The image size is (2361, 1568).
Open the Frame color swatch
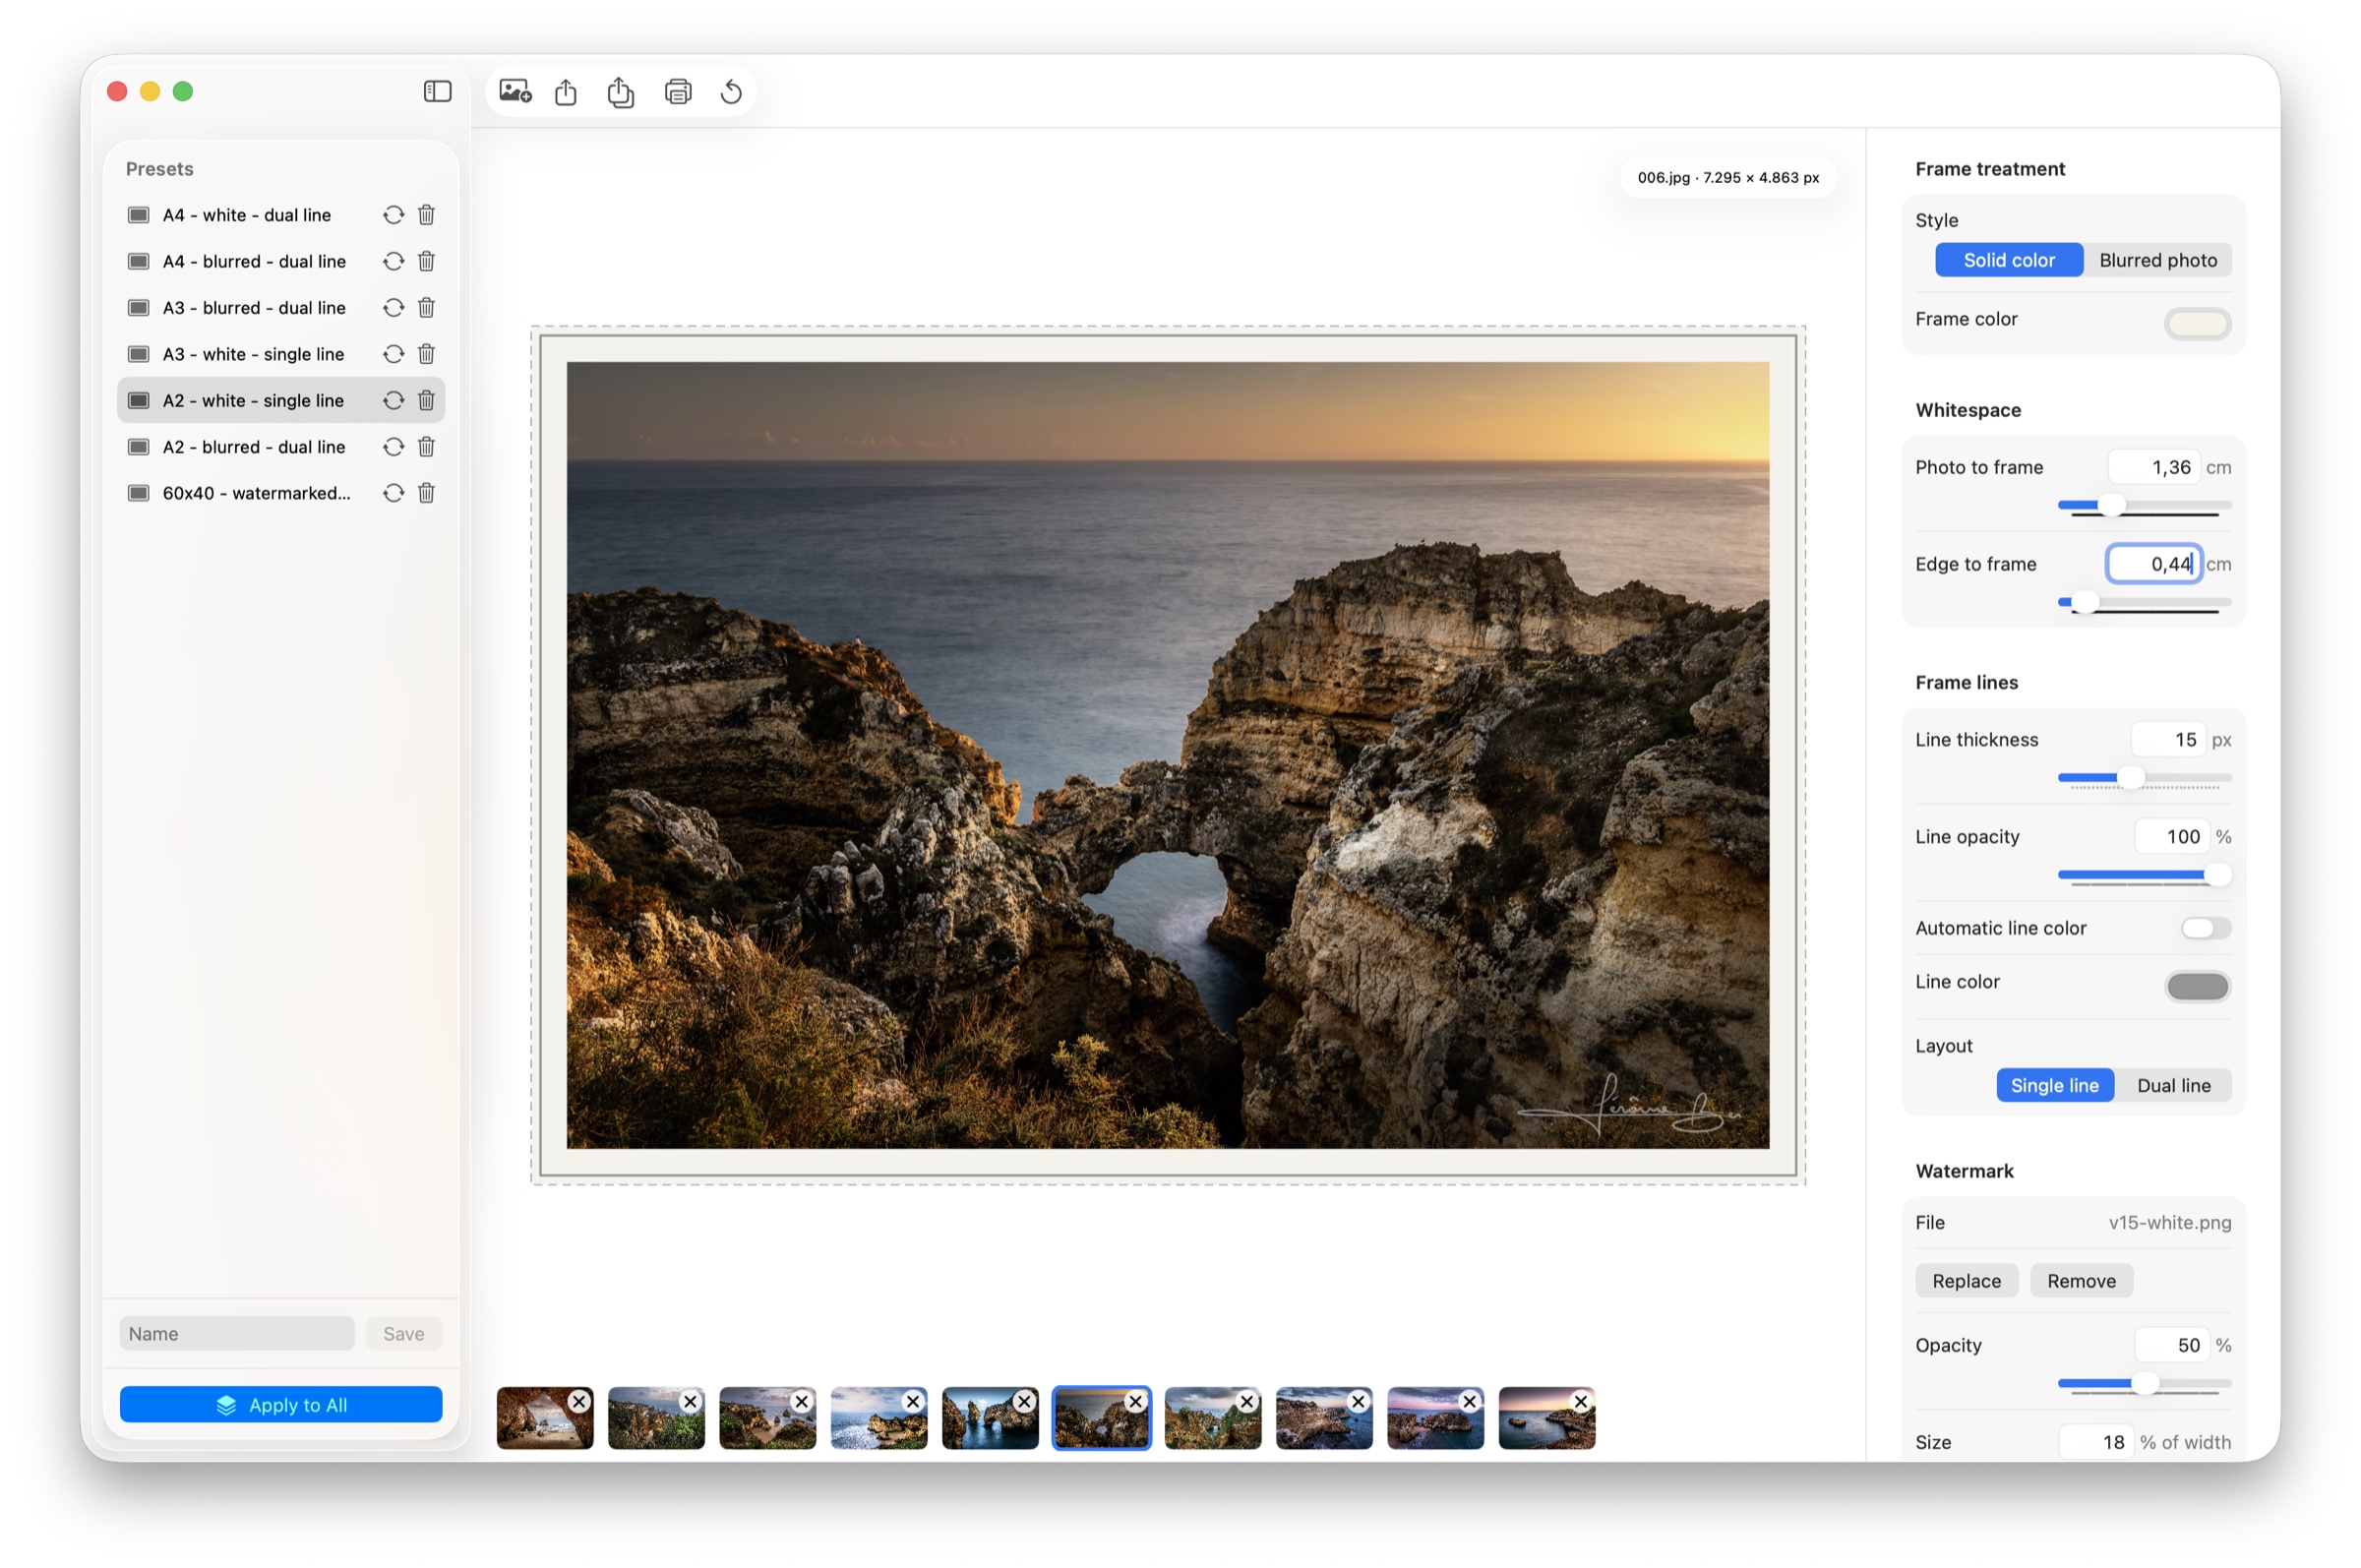2197,323
